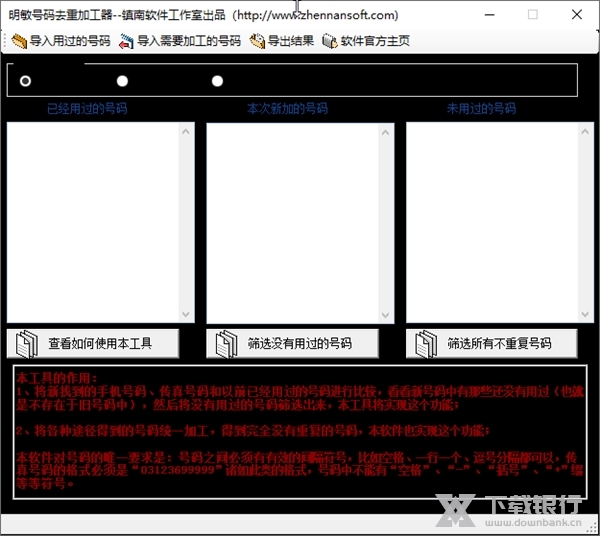
Task: Open the 导入需要加工的号码 toolbar item
Action: [180, 41]
